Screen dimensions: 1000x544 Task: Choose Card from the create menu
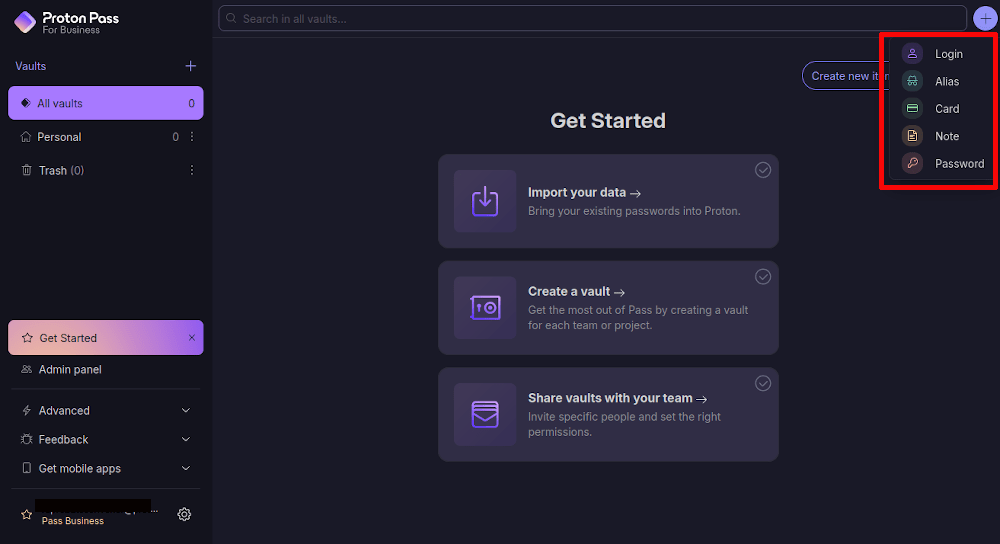[x=943, y=108]
